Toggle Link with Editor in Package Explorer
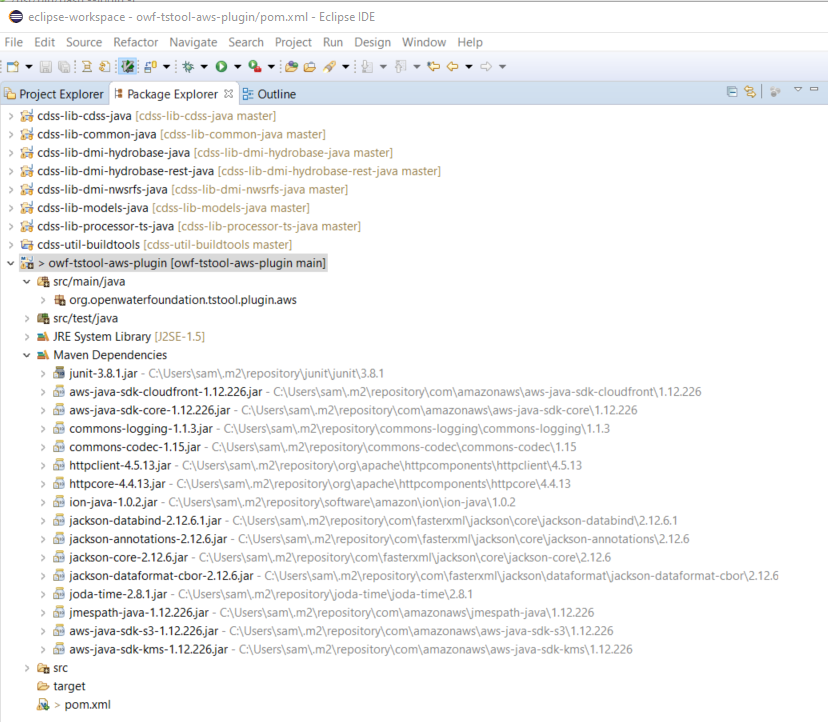The width and height of the screenshot is (828, 722). pyautogui.click(x=750, y=92)
